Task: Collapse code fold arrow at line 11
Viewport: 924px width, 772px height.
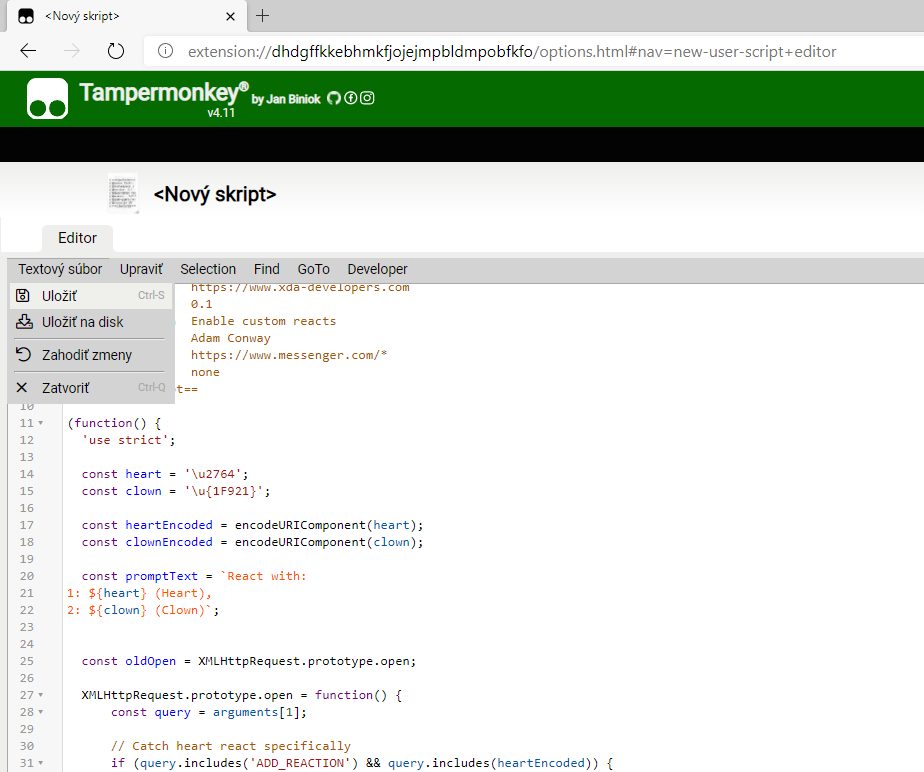Action: (x=41, y=423)
